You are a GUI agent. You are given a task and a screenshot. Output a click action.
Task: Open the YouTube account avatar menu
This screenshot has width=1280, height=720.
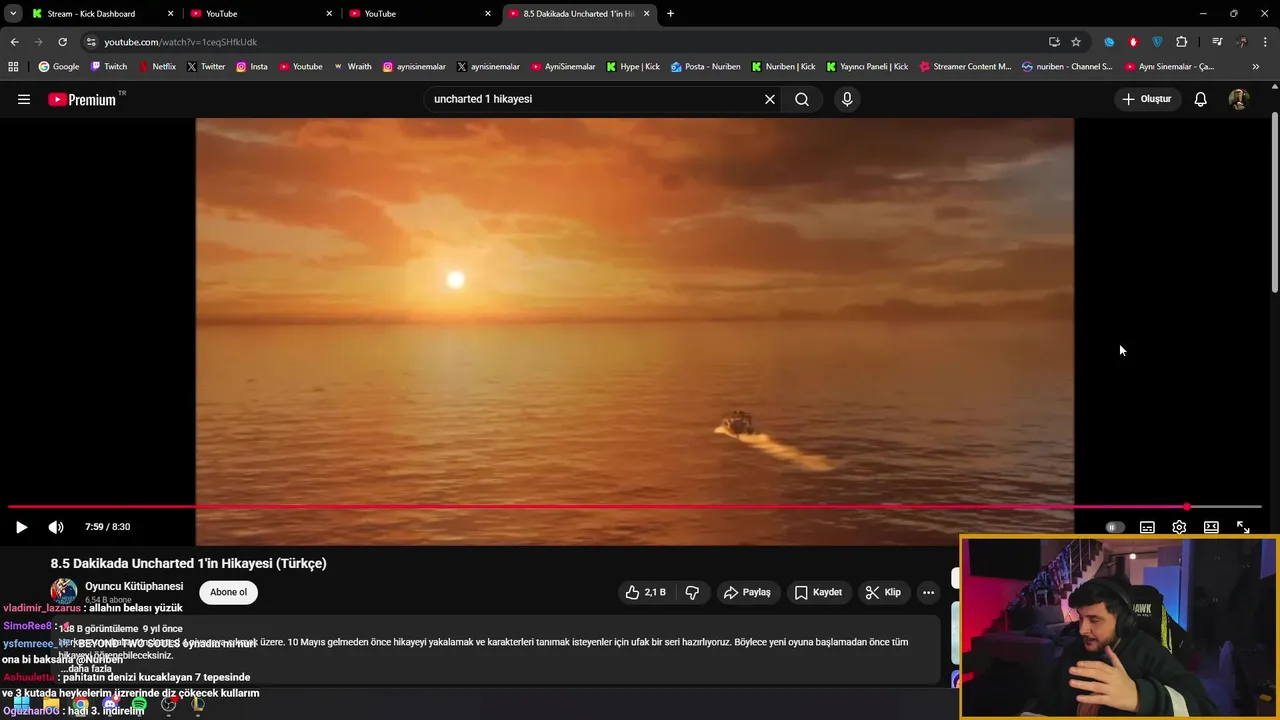coord(1239,99)
